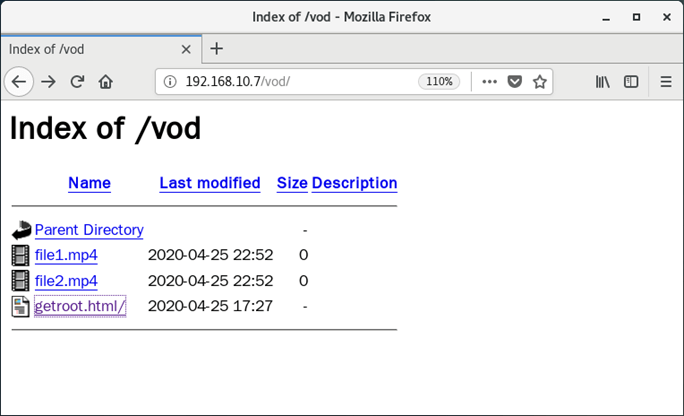The width and height of the screenshot is (684, 416).
Task: Open a new tab with plus button
Action: [x=216, y=48]
